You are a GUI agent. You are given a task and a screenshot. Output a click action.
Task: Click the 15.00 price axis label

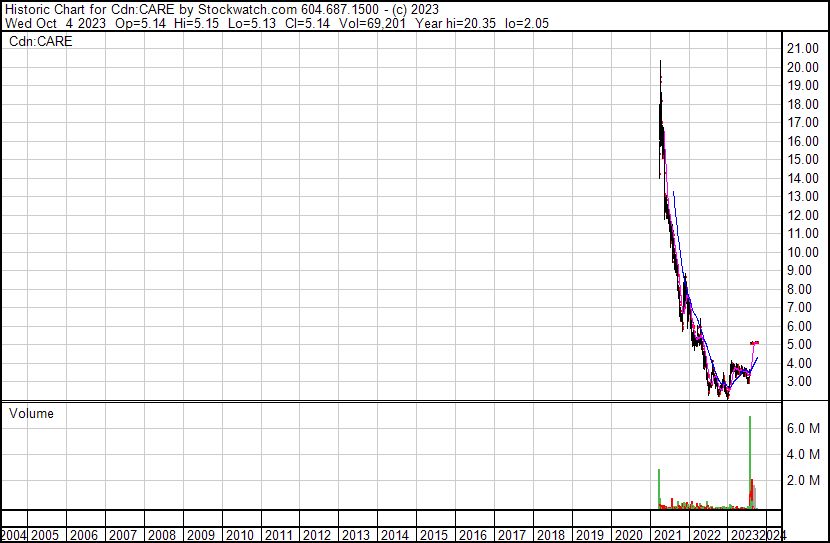(804, 159)
